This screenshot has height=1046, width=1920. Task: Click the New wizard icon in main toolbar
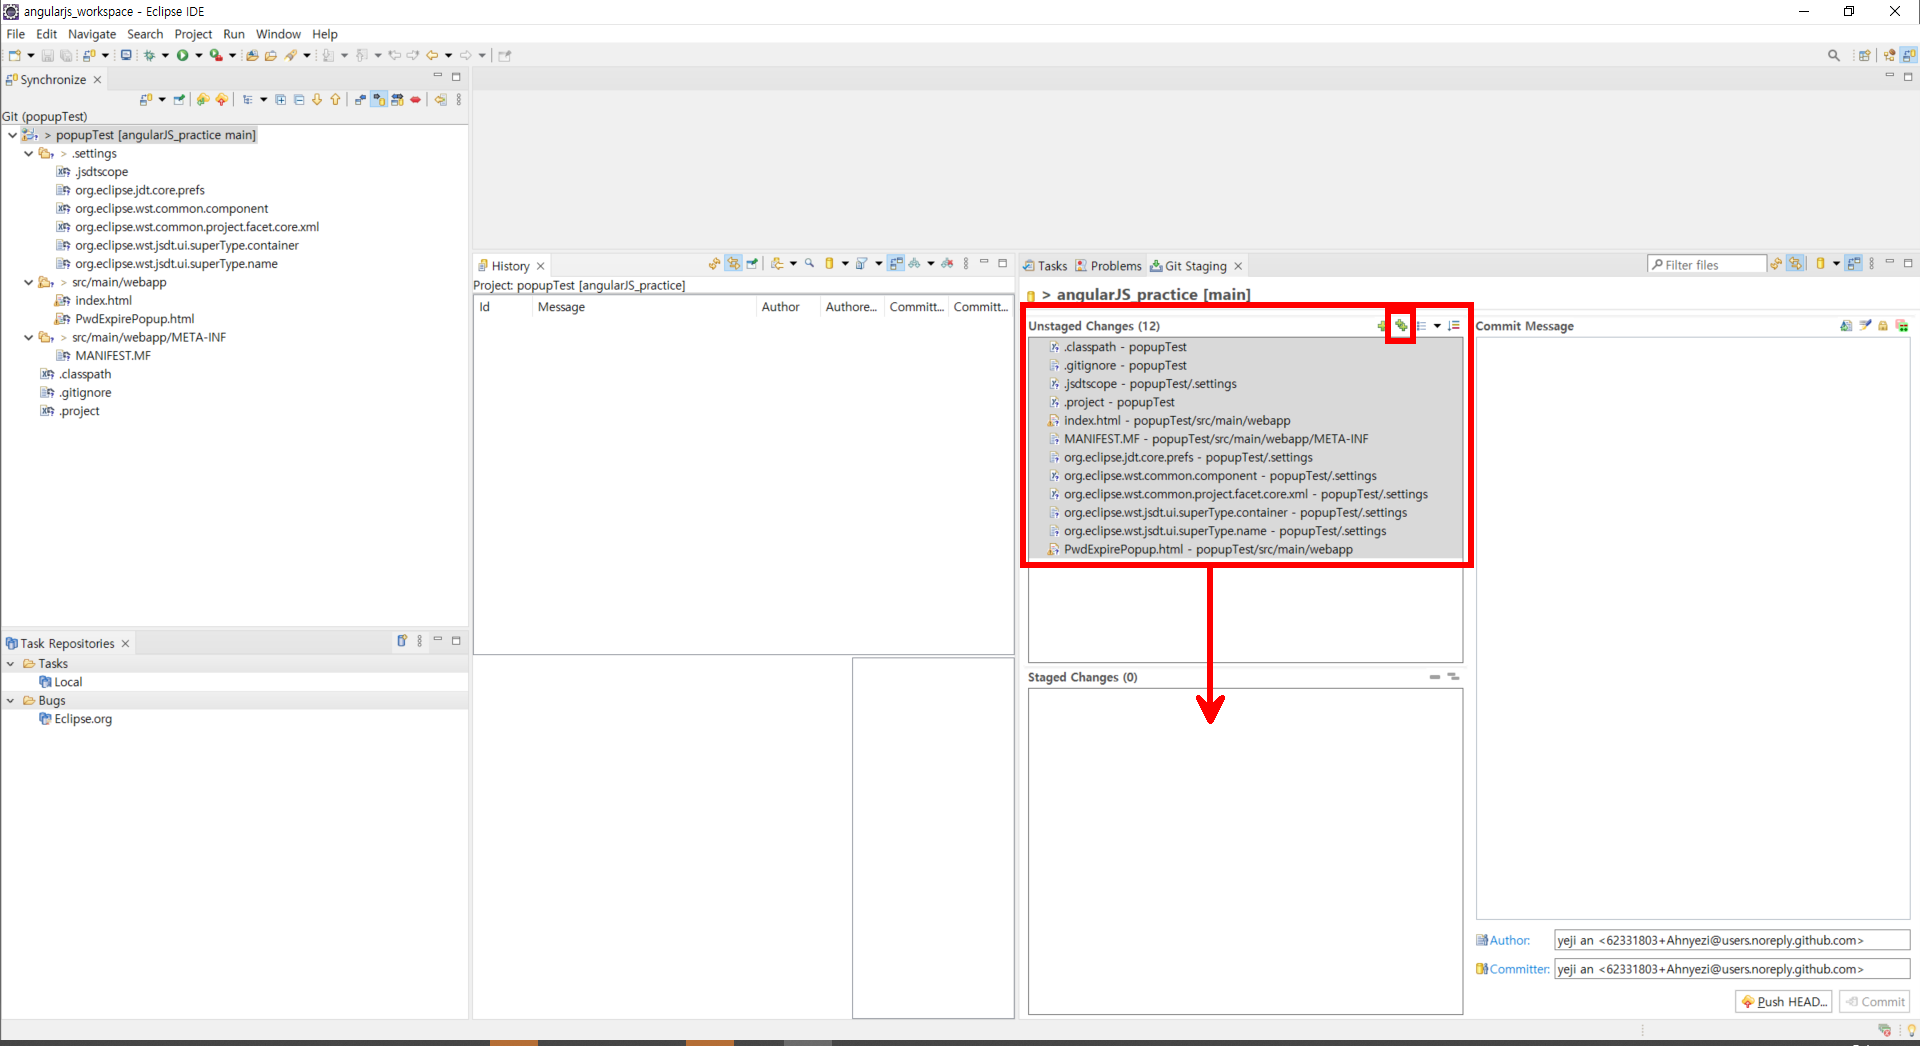pyautogui.click(x=15, y=56)
